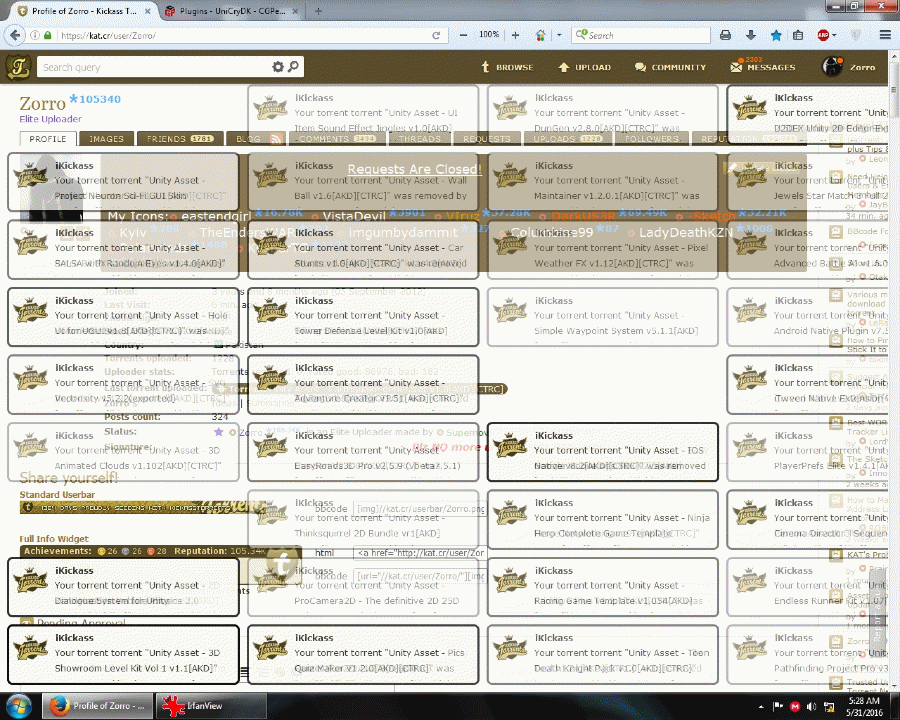
Task: Click the html userbar code field
Action: point(421,553)
